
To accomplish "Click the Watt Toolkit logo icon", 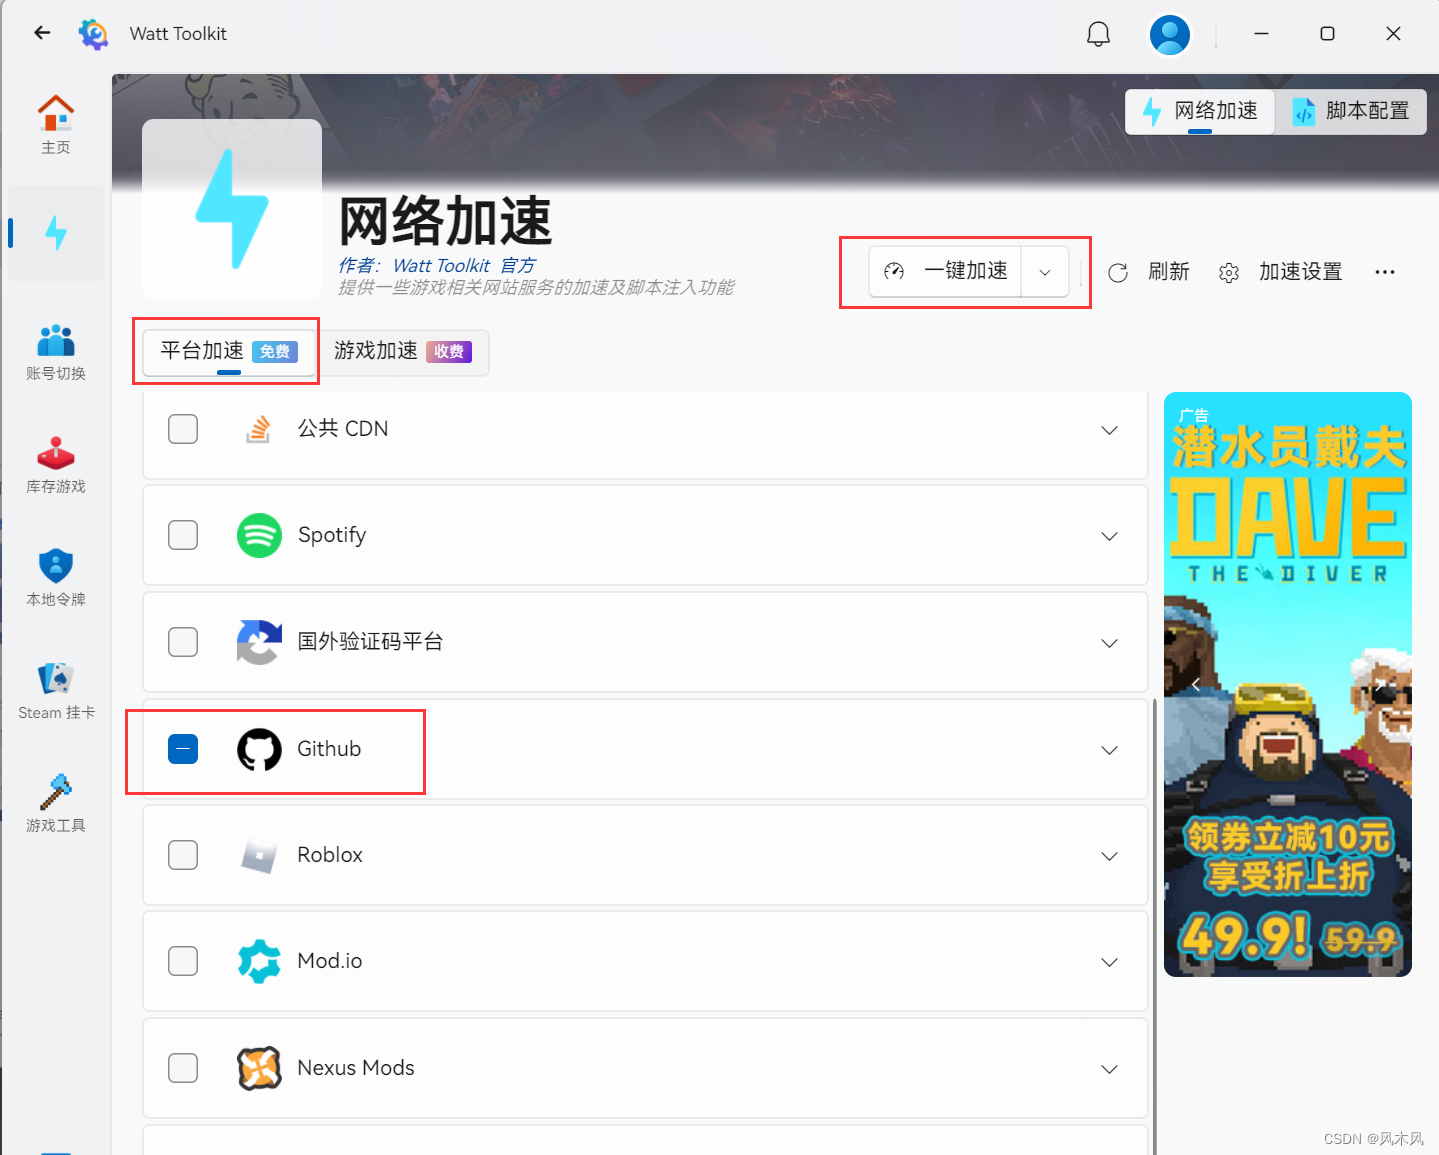I will pyautogui.click(x=93, y=34).
